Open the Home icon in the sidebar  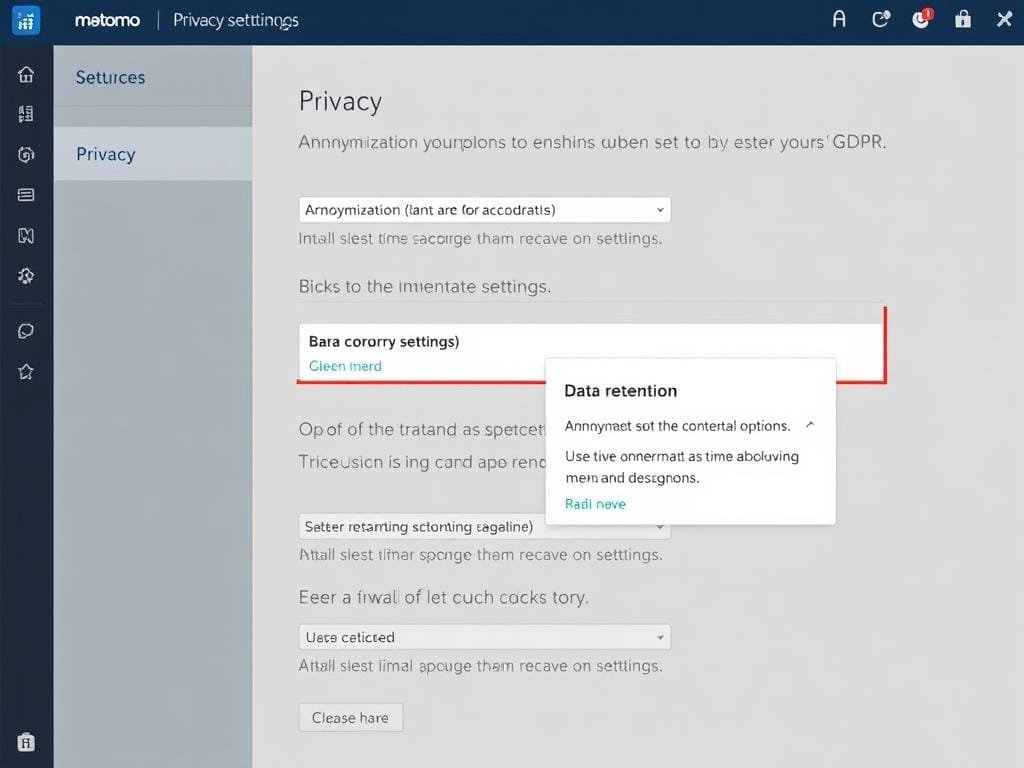click(x=26, y=75)
